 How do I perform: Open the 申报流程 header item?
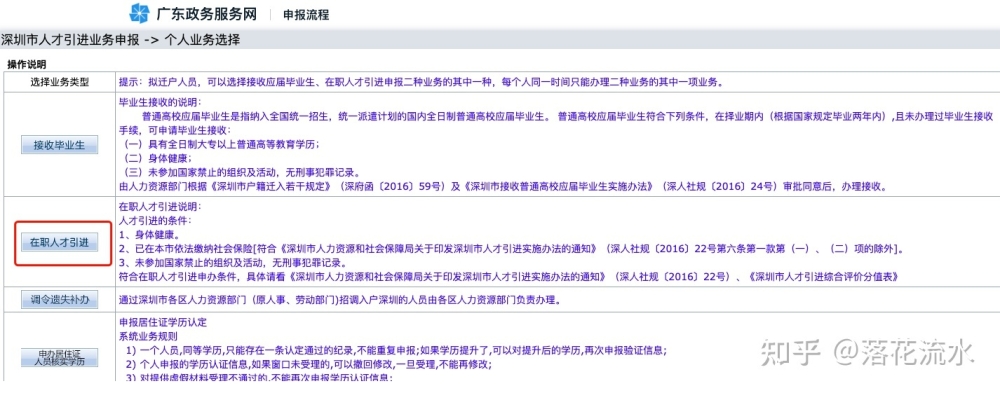click(x=306, y=15)
